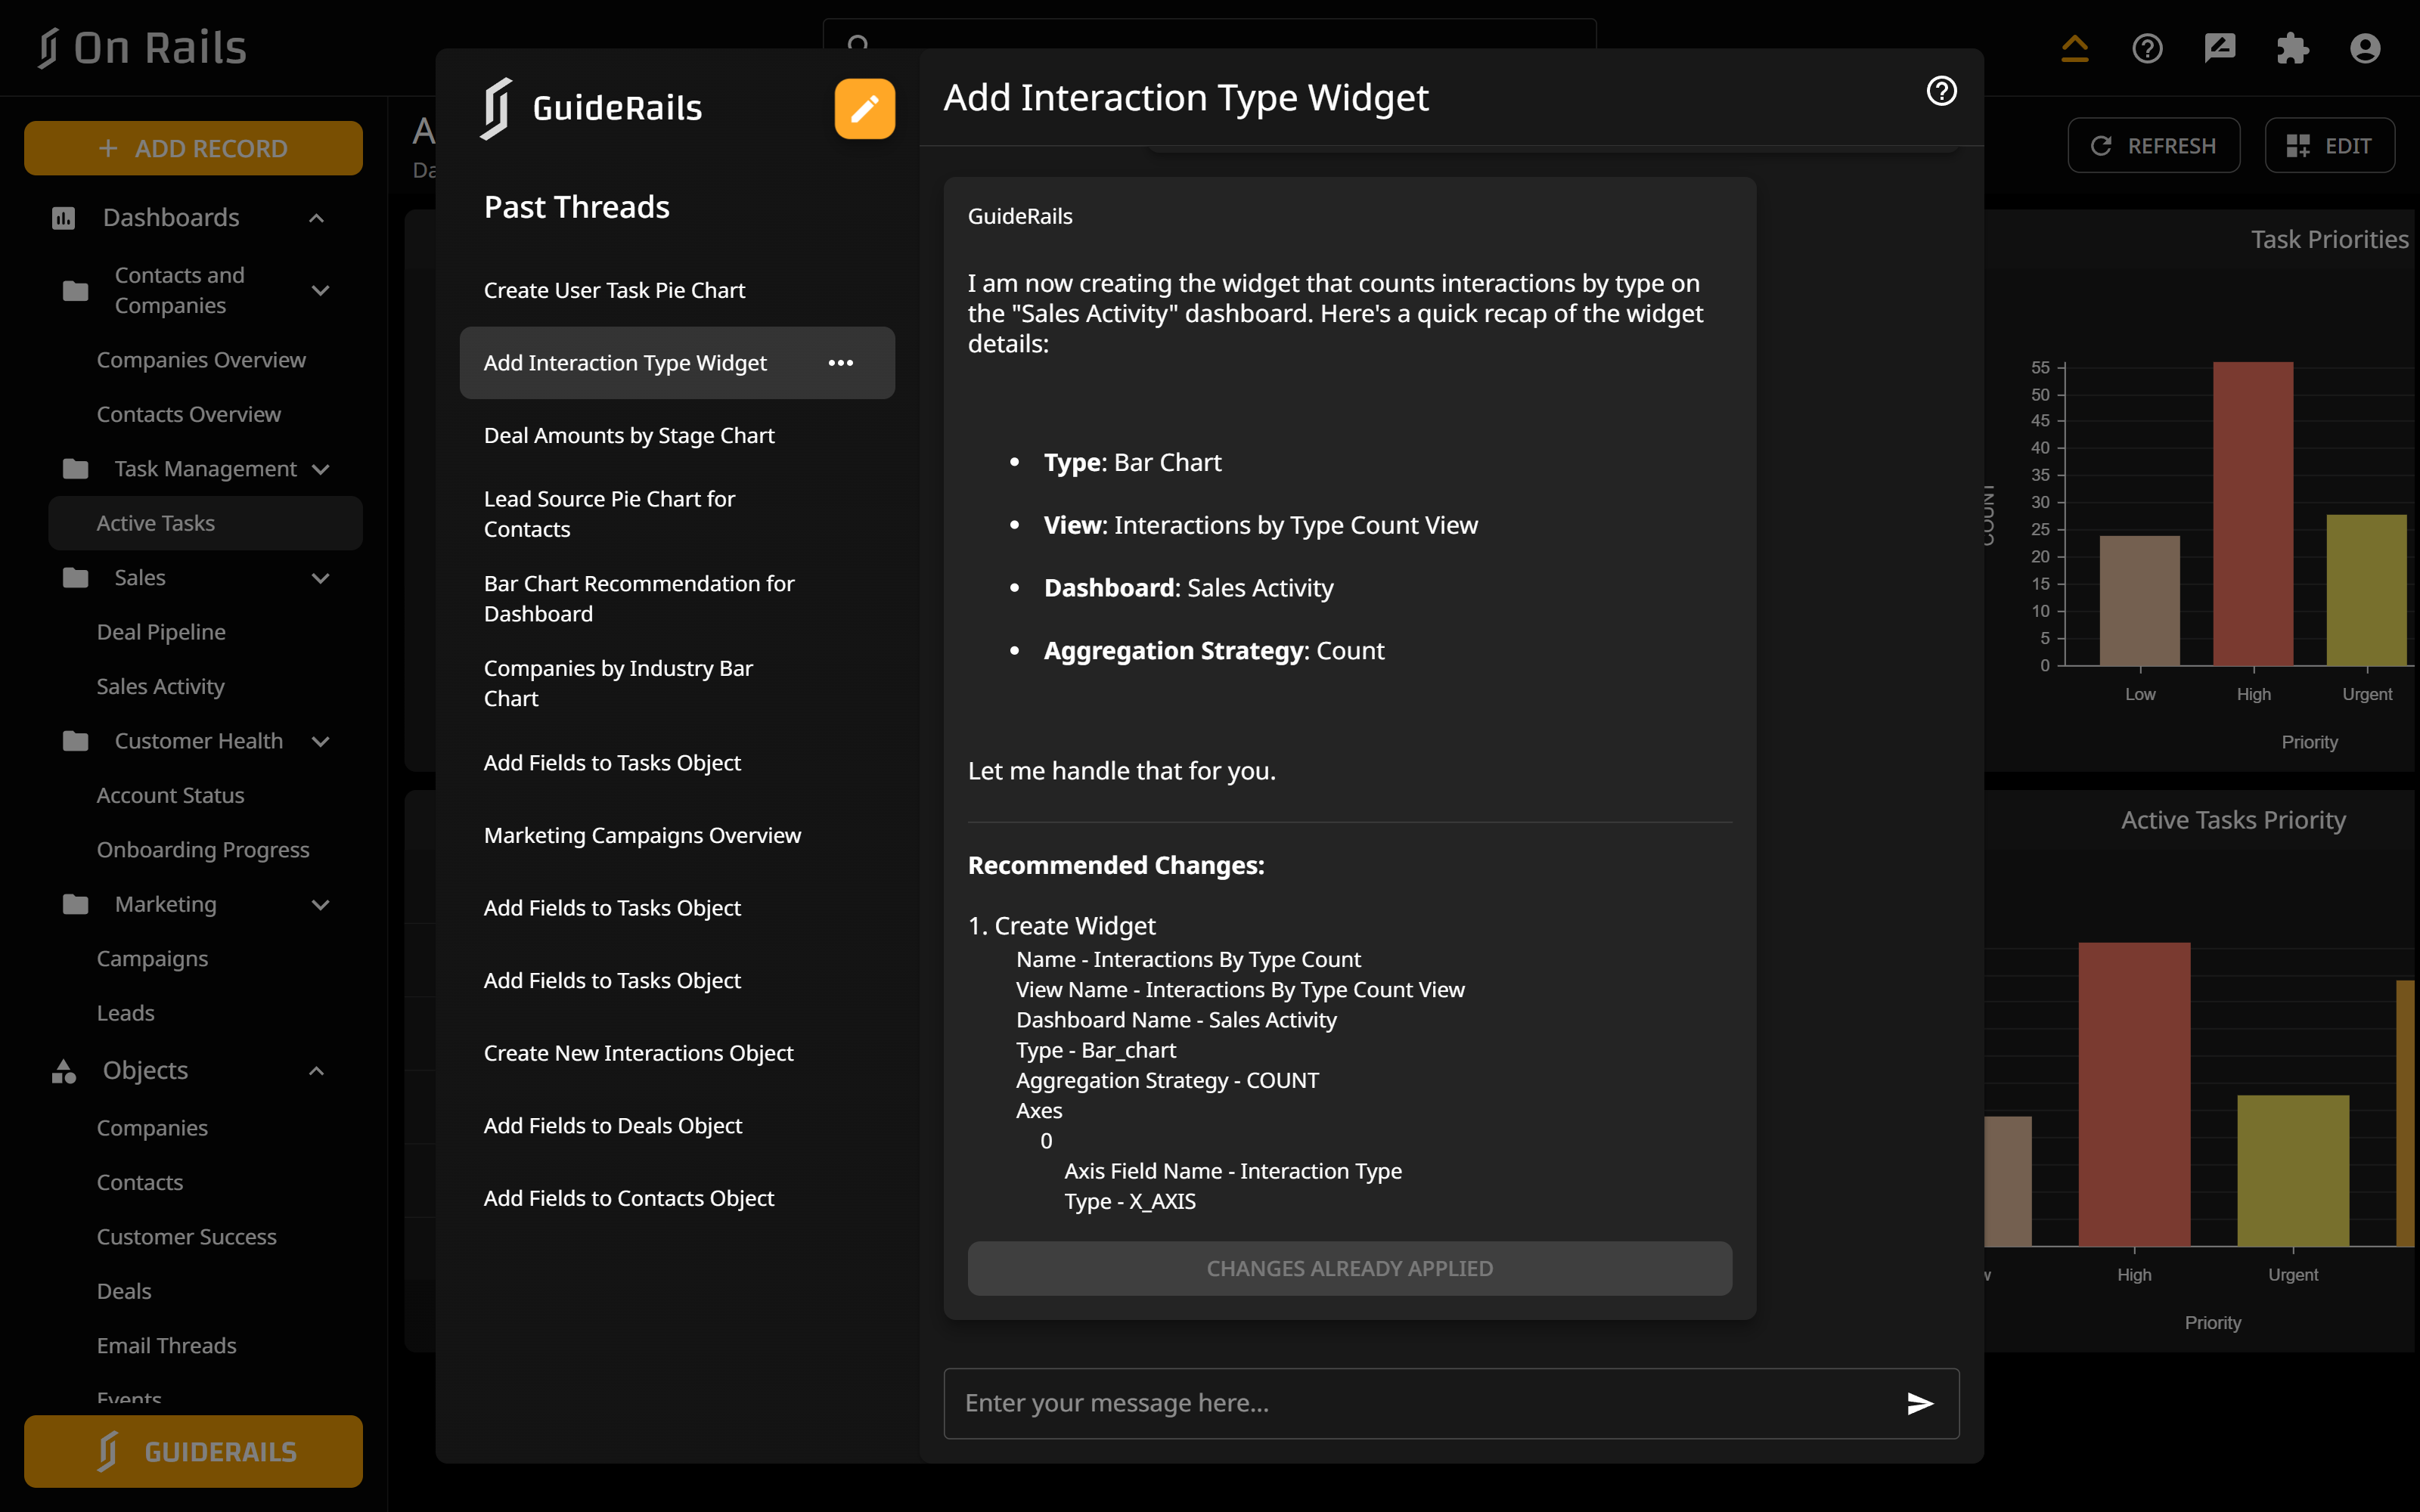This screenshot has height=1512, width=2420.
Task: Focus the Enter your message input field
Action: click(1420, 1403)
